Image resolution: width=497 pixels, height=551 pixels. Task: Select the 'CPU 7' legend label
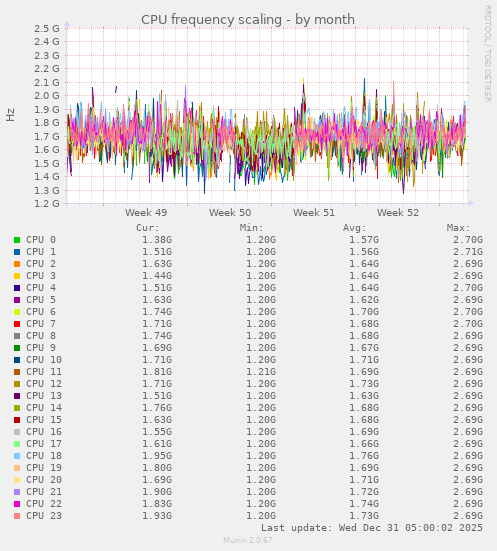point(41,324)
